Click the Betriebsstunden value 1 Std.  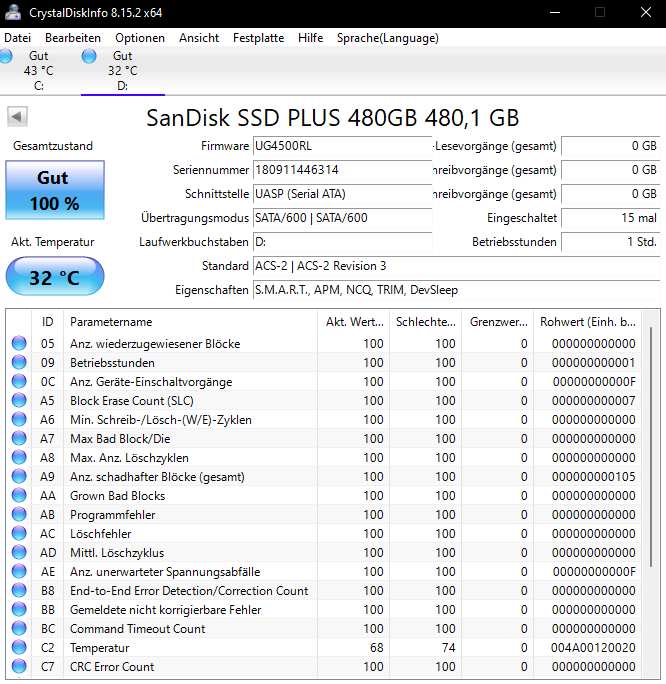coord(611,242)
